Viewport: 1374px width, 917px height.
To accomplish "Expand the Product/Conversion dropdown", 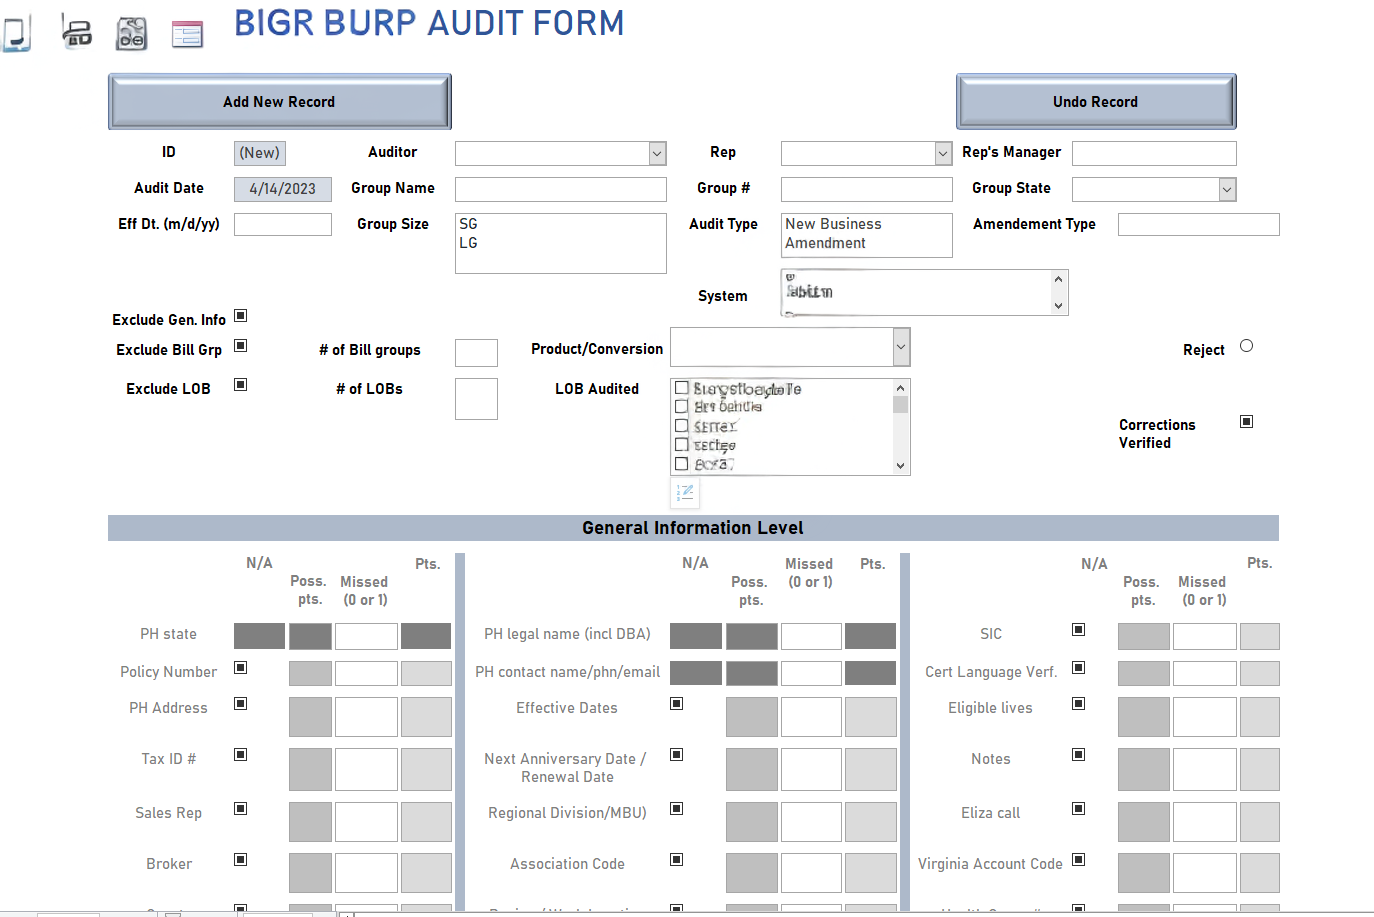I will pyautogui.click(x=901, y=347).
